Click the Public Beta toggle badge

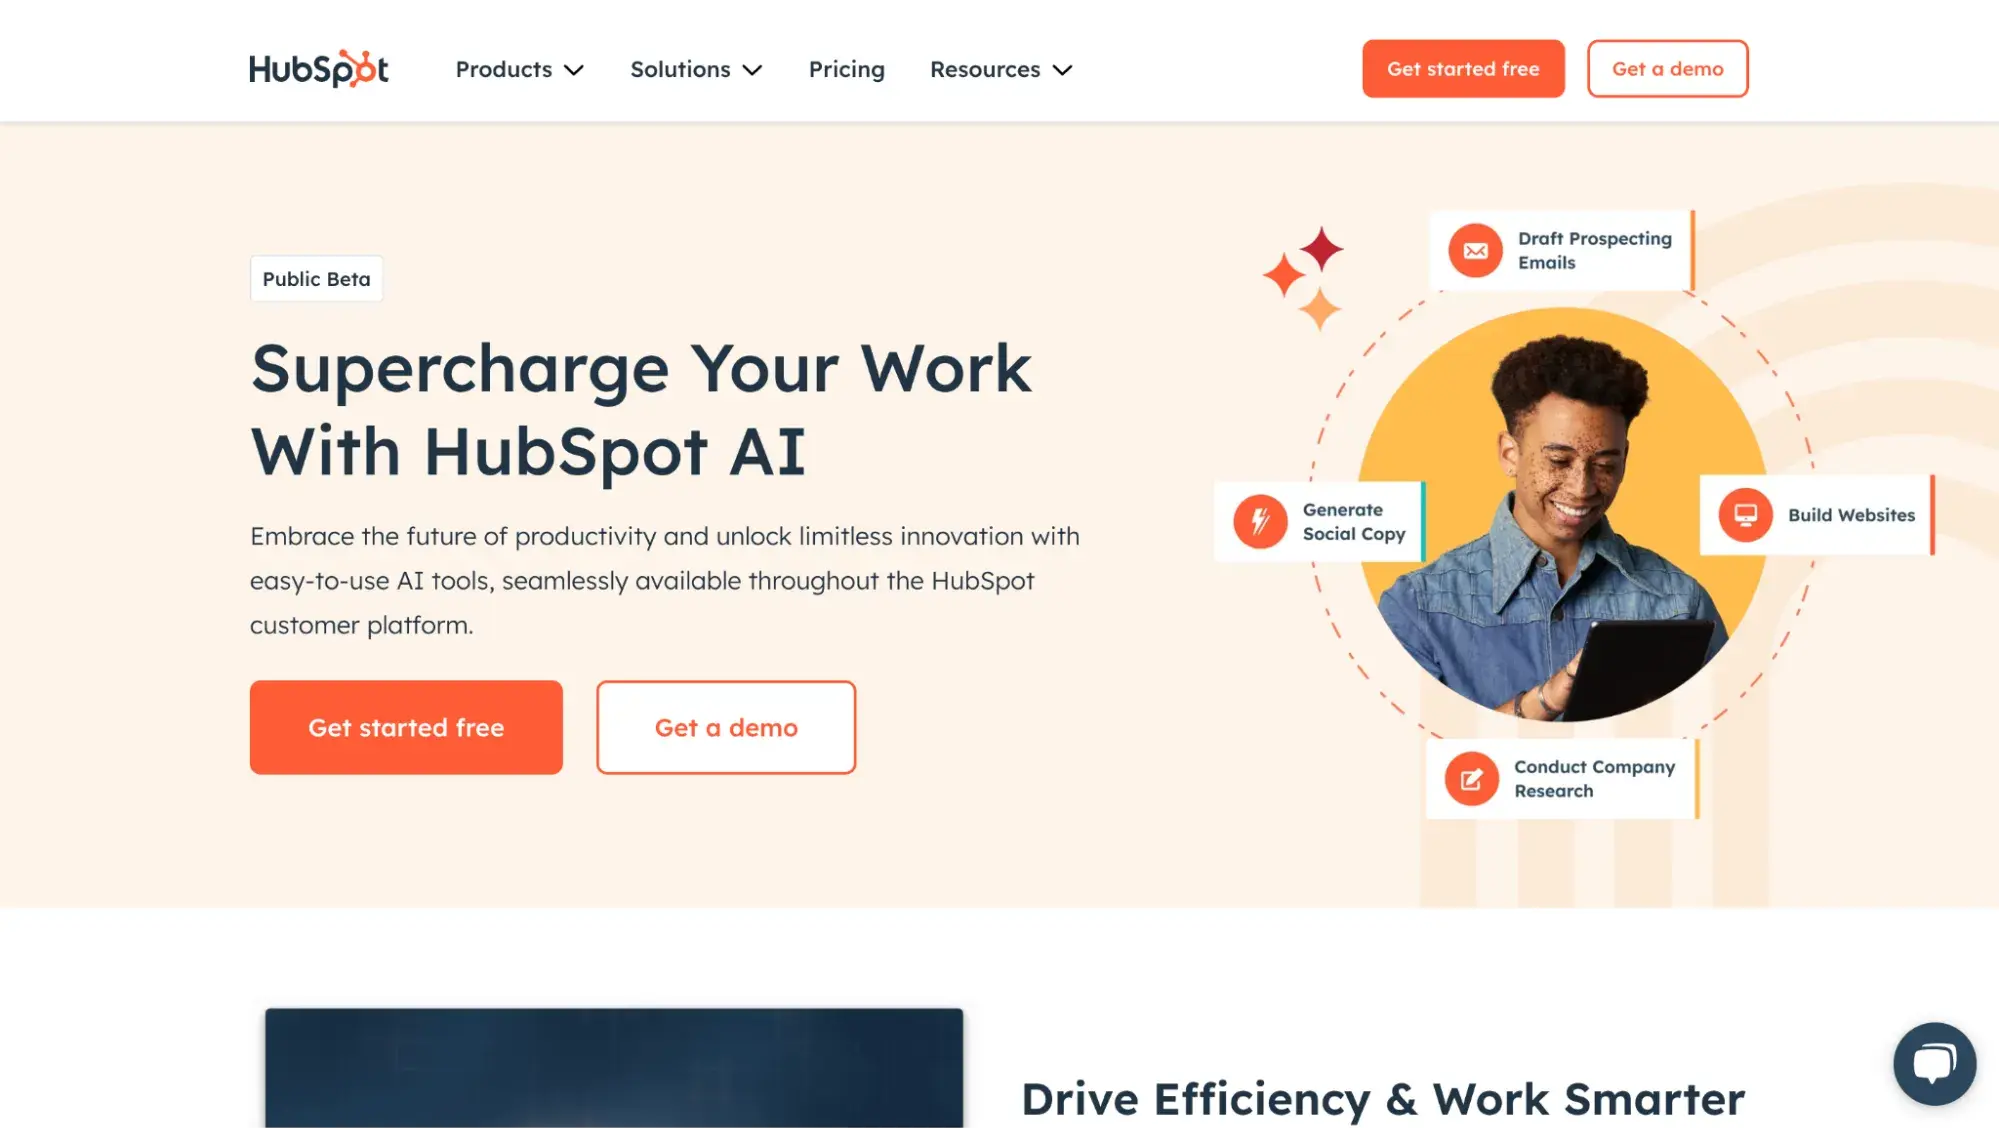[x=316, y=277]
